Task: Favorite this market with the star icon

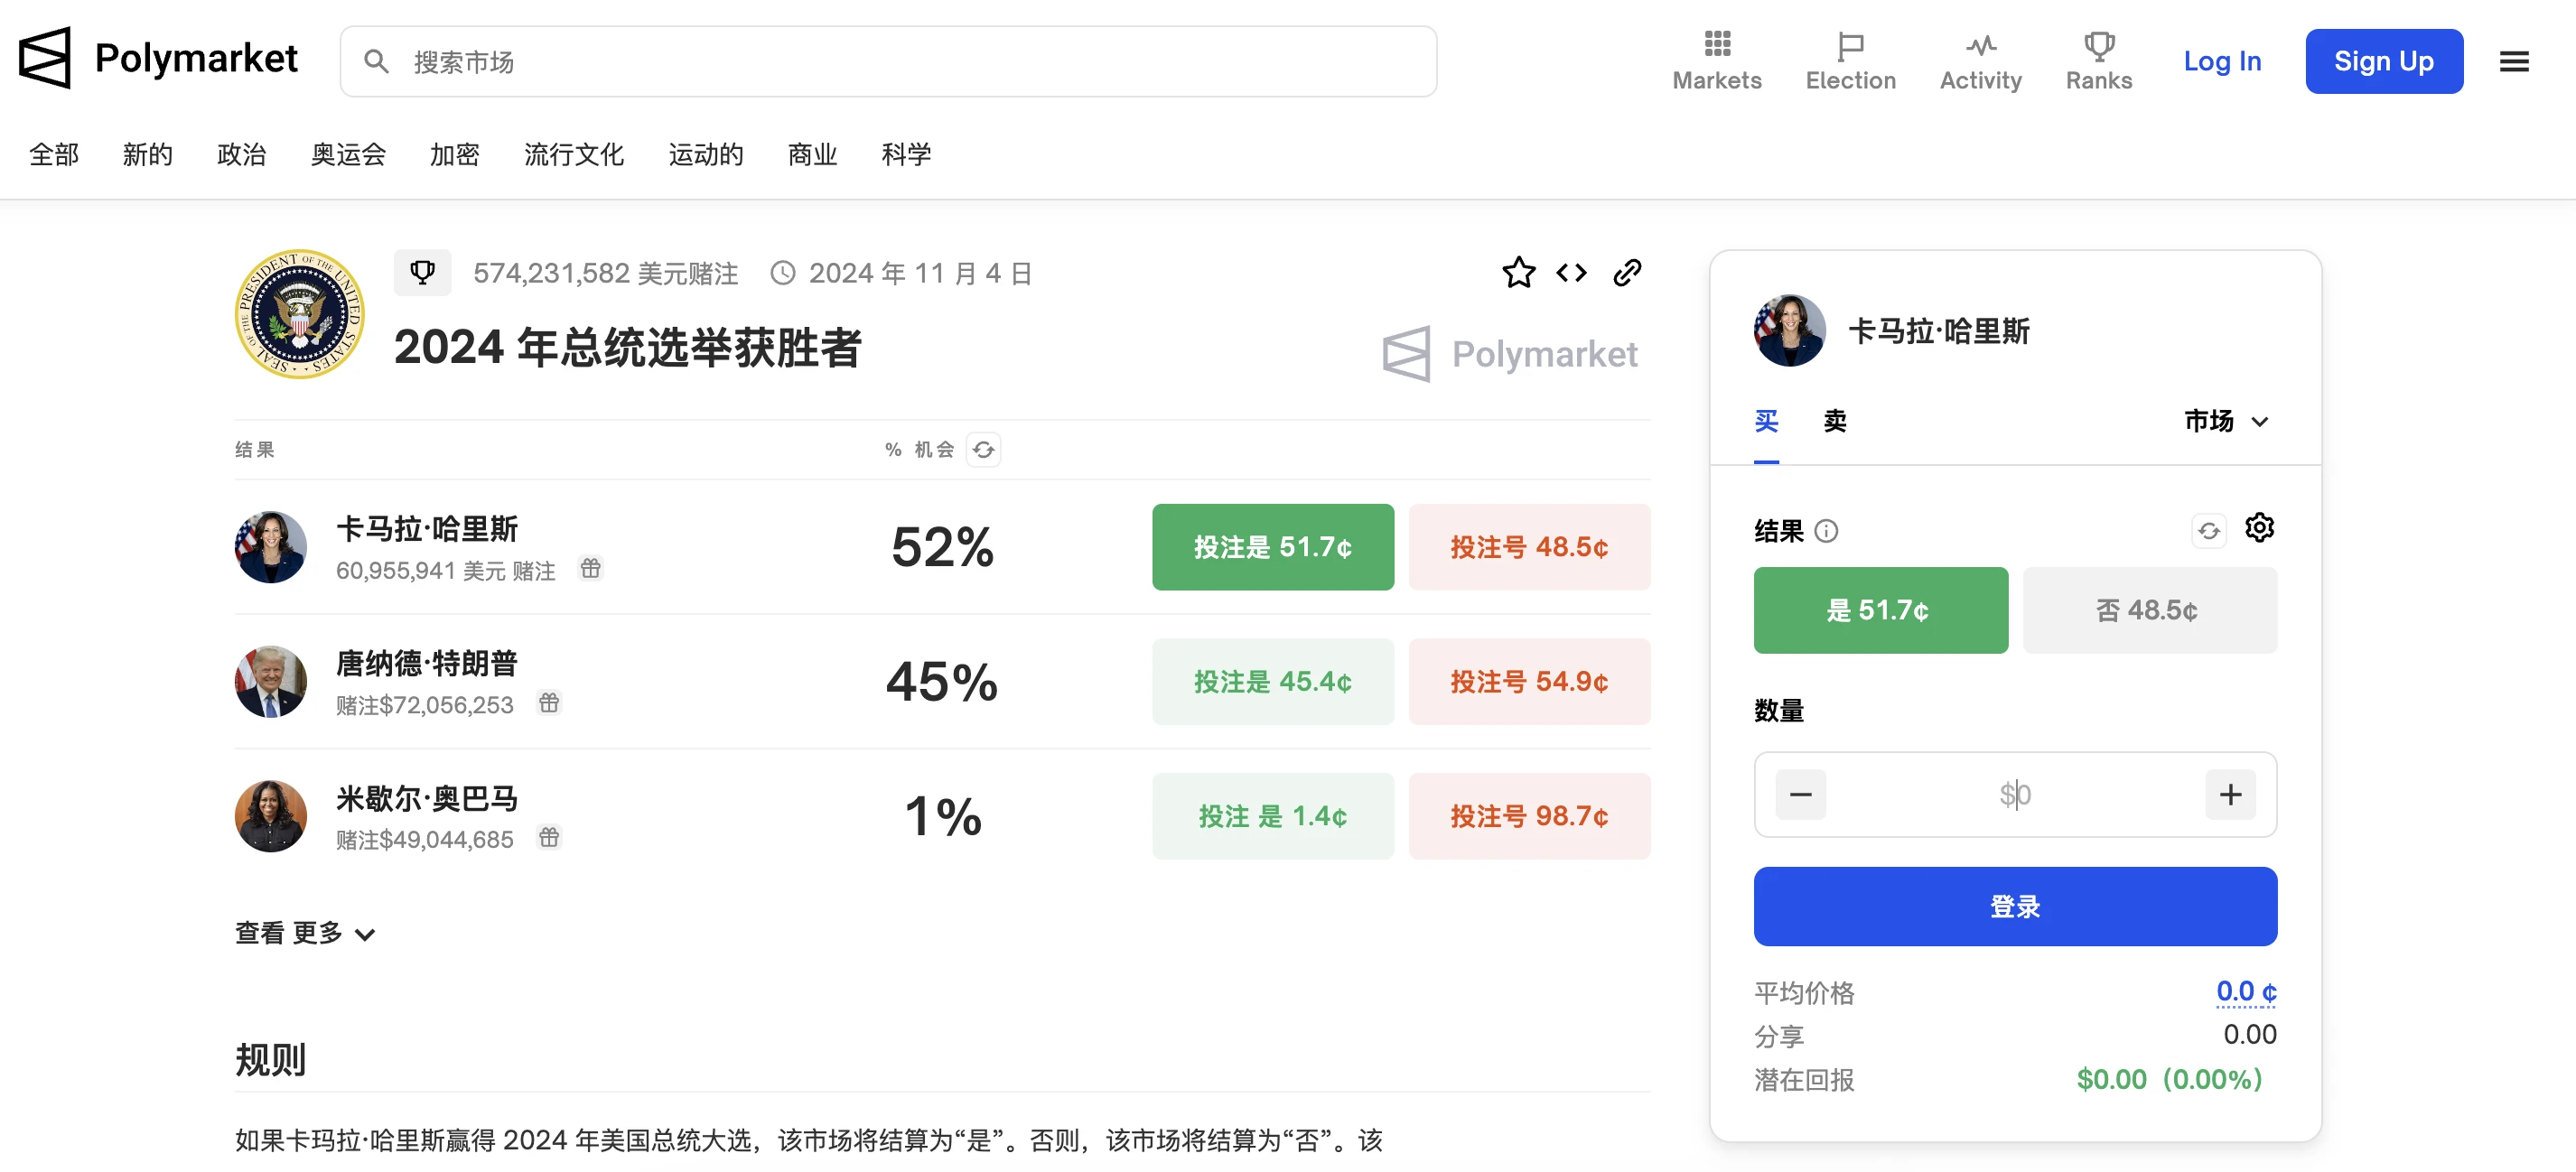Action: pos(1518,272)
